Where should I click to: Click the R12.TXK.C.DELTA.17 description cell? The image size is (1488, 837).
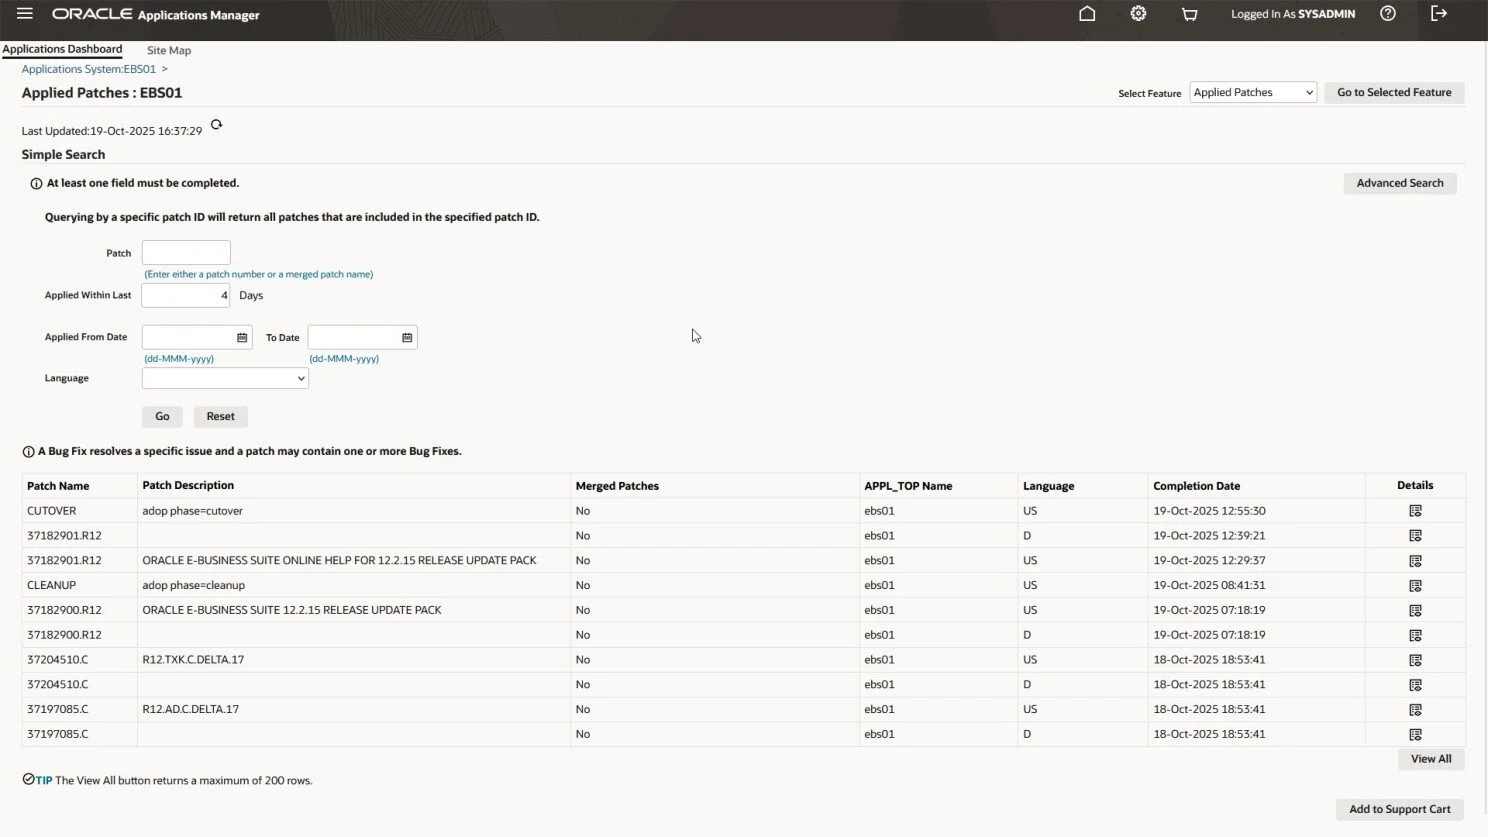click(x=193, y=660)
